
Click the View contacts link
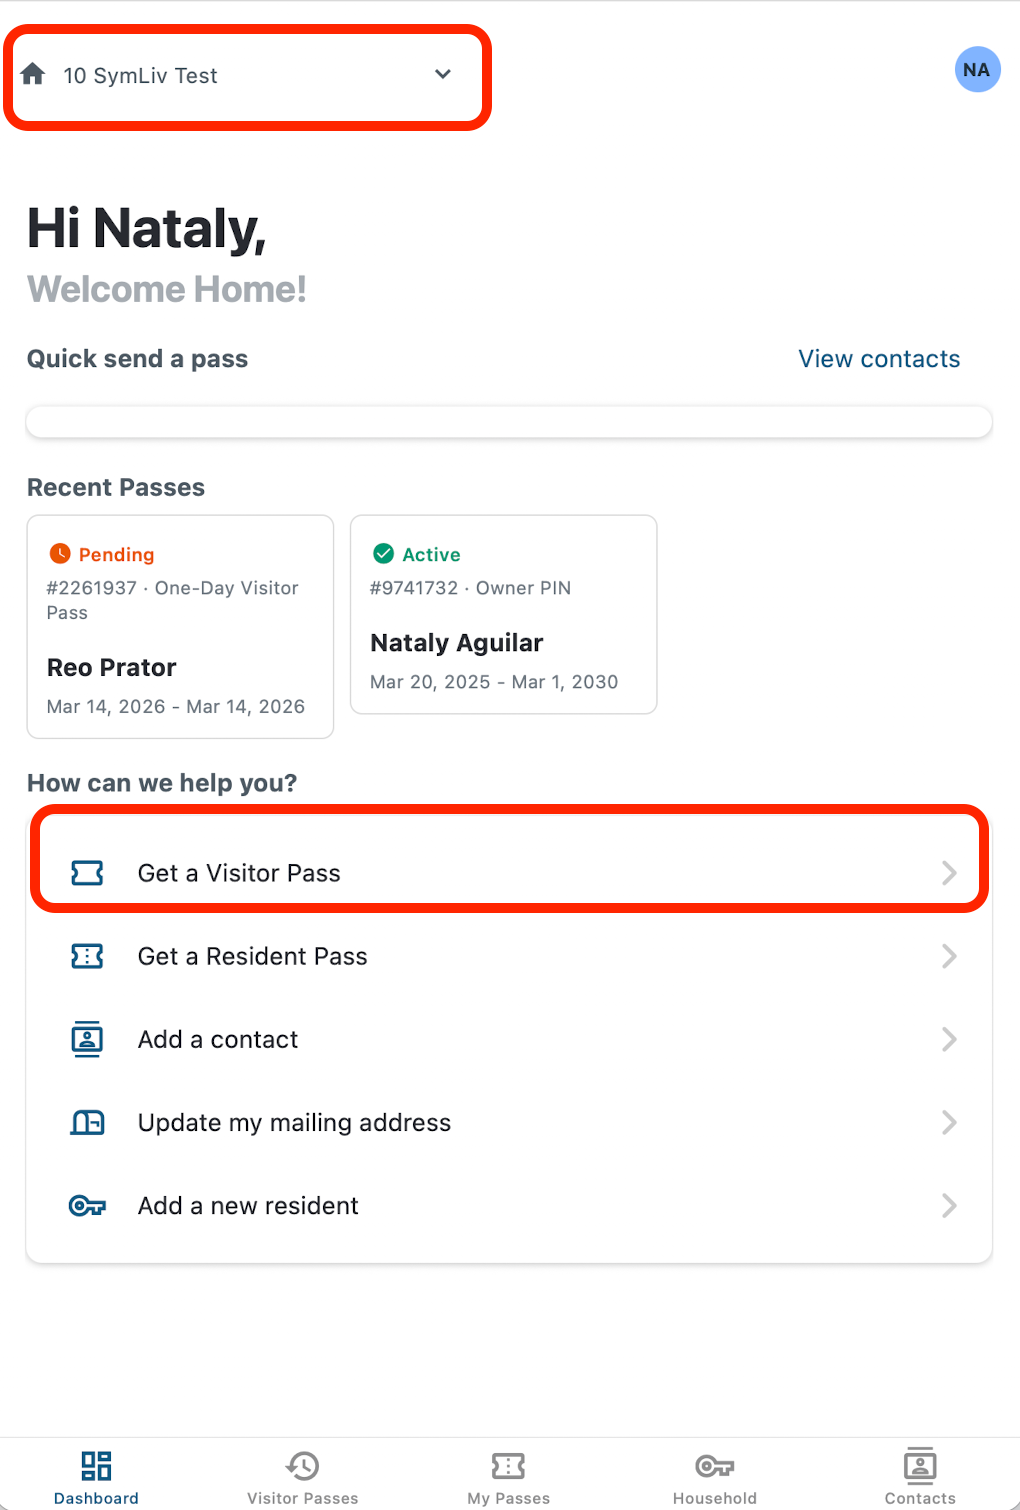[x=879, y=359]
